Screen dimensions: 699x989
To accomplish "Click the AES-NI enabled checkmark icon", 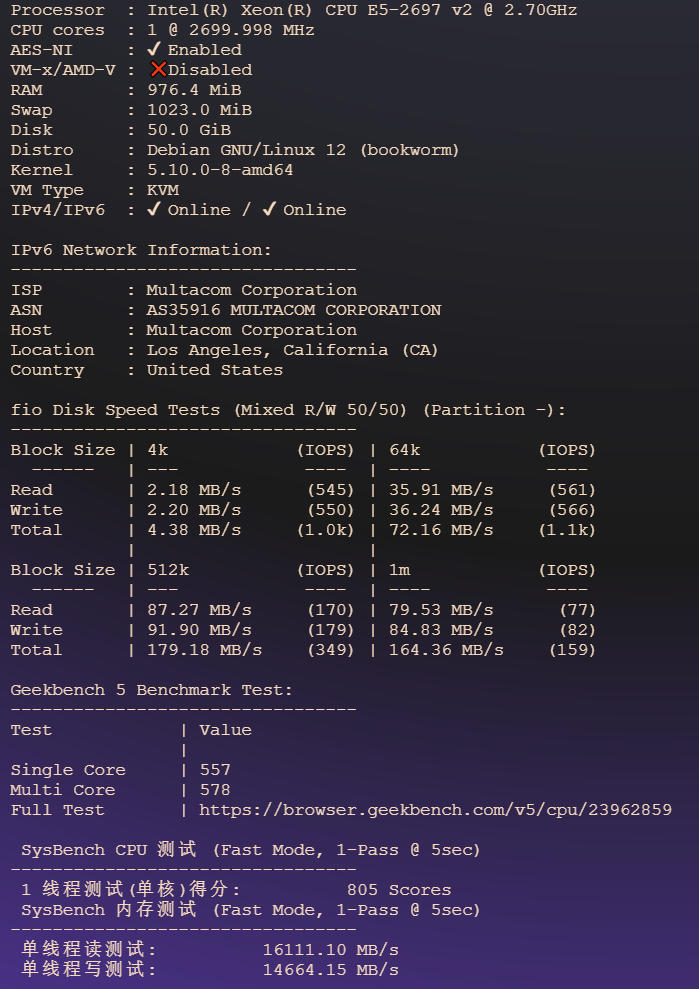I will [154, 50].
